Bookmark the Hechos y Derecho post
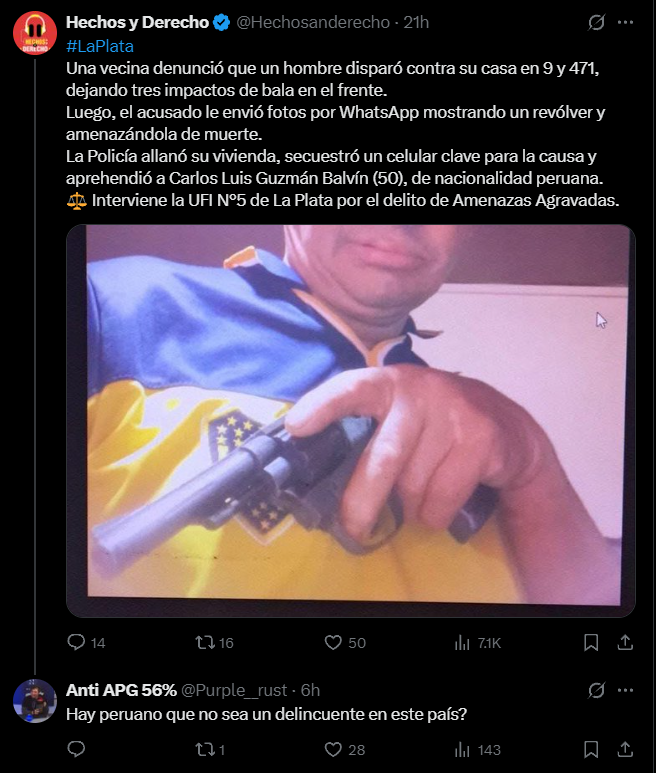656x773 pixels. pyautogui.click(x=591, y=642)
